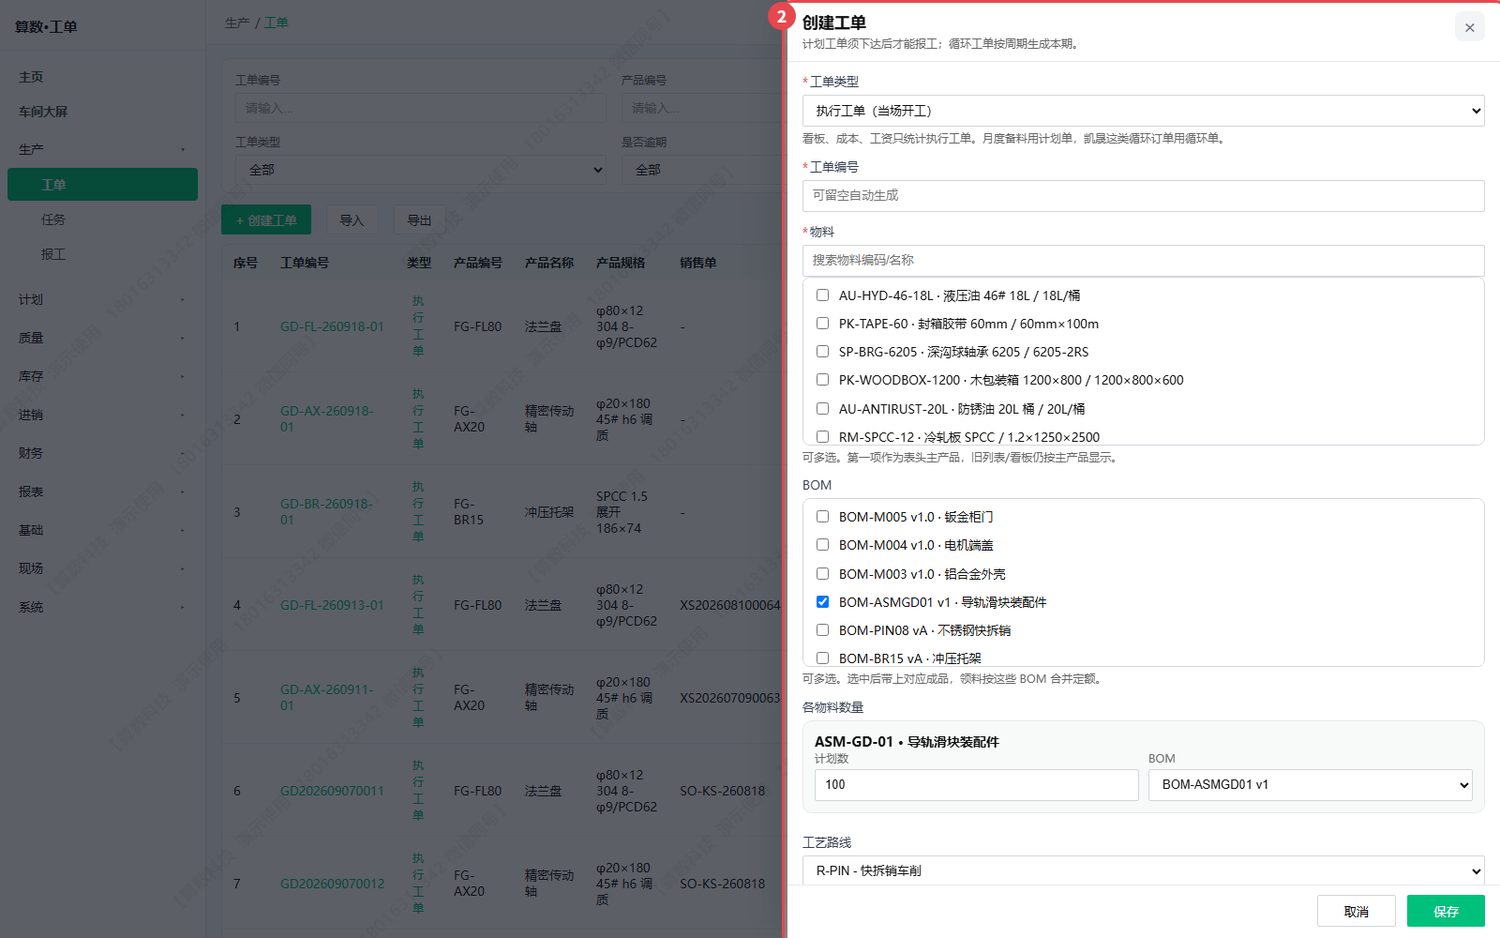
Task: Open the background 工单类型 全部 filter
Action: tap(421, 170)
